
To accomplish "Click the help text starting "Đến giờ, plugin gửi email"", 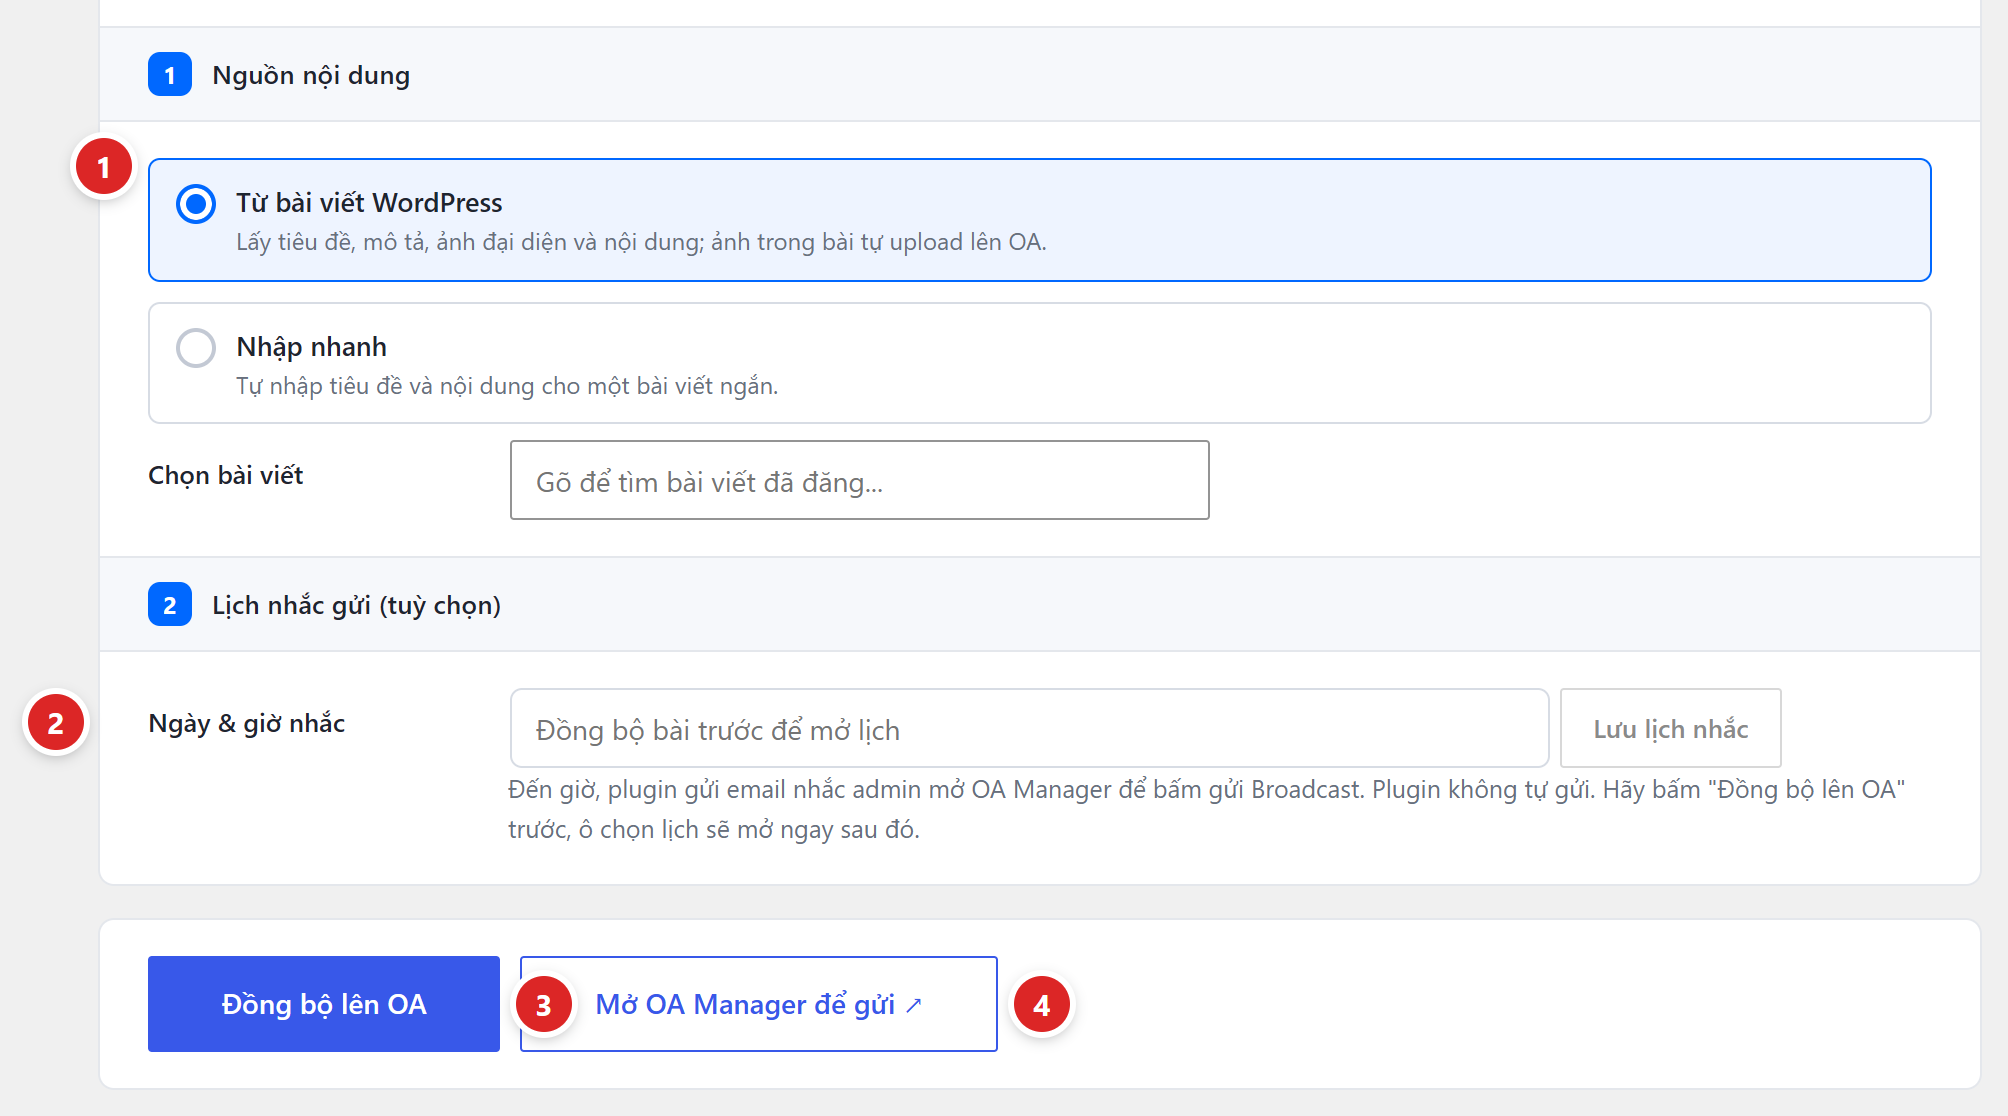I will click(x=1206, y=809).
